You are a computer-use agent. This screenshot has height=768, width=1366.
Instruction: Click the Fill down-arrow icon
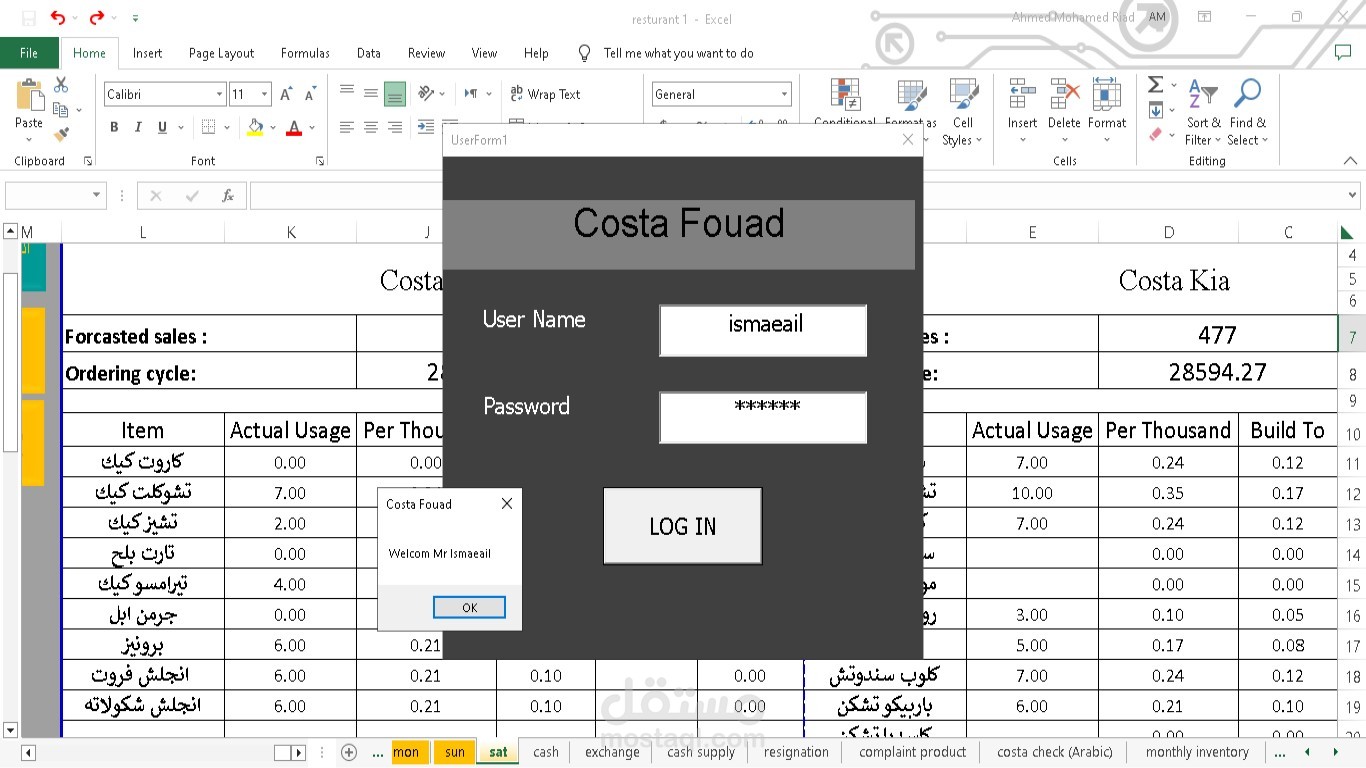pos(1156,110)
